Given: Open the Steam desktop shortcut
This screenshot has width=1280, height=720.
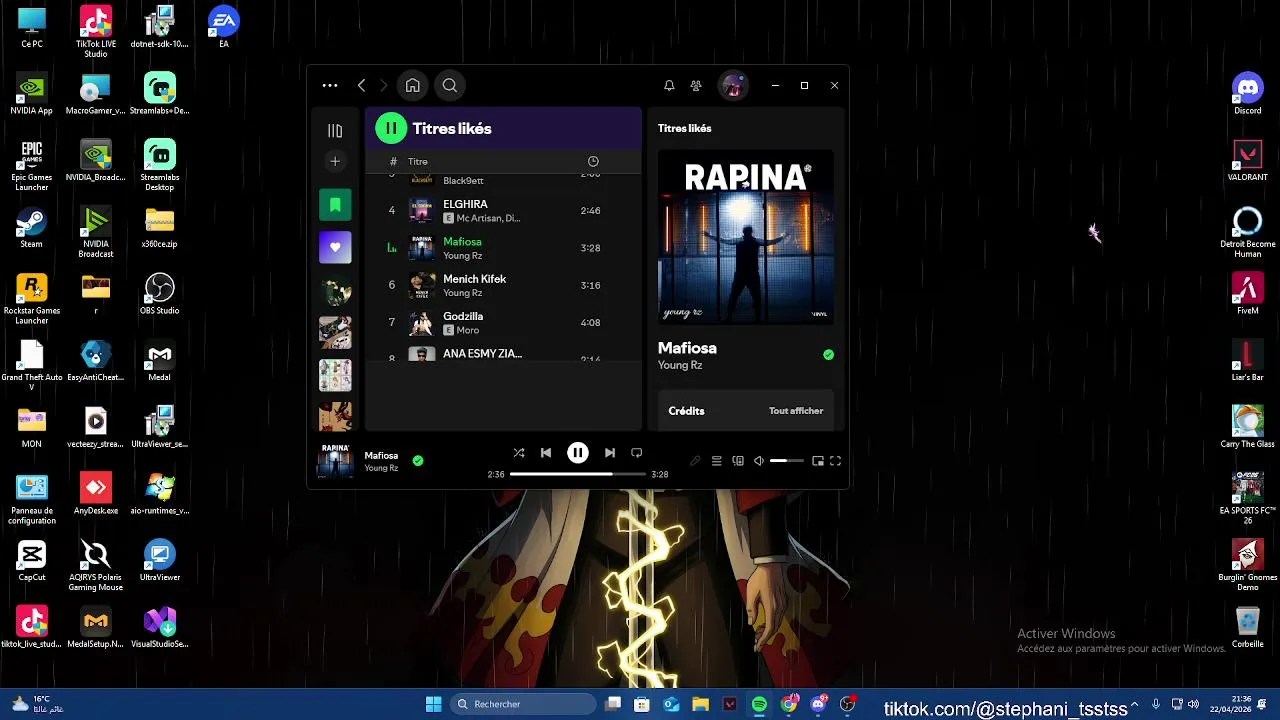Looking at the screenshot, I should click(x=31, y=228).
